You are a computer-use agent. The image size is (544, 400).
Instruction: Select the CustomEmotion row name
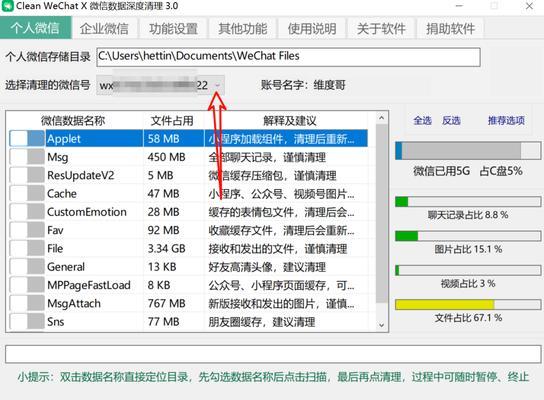87,212
